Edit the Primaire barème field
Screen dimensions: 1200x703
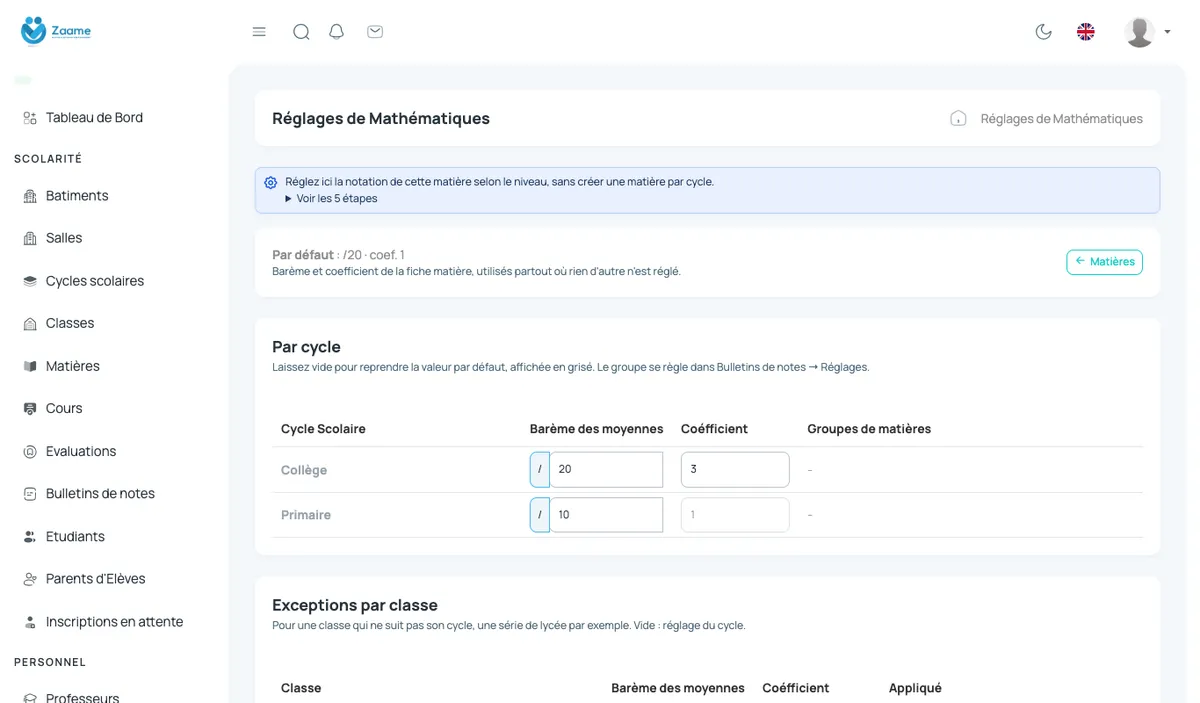(x=606, y=515)
